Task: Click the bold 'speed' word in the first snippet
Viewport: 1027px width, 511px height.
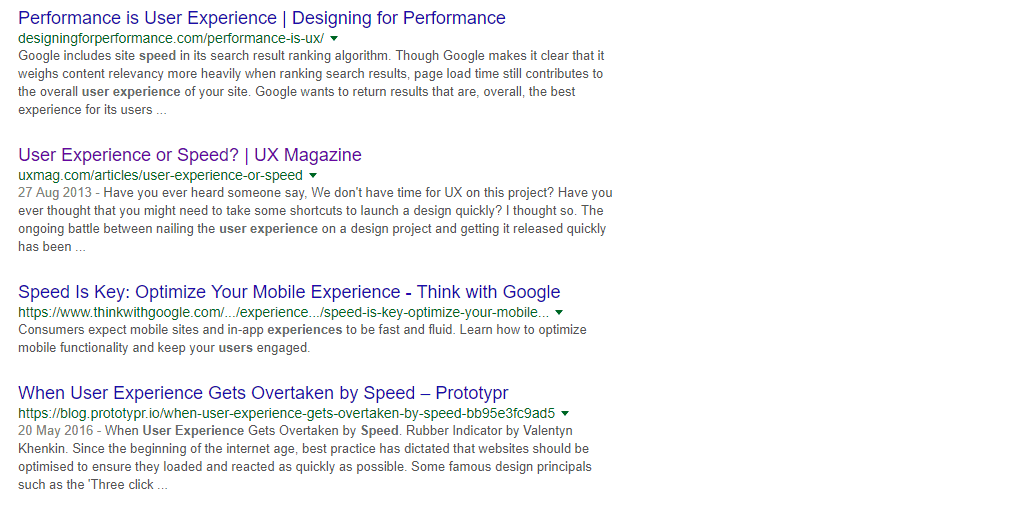Action: [x=157, y=56]
